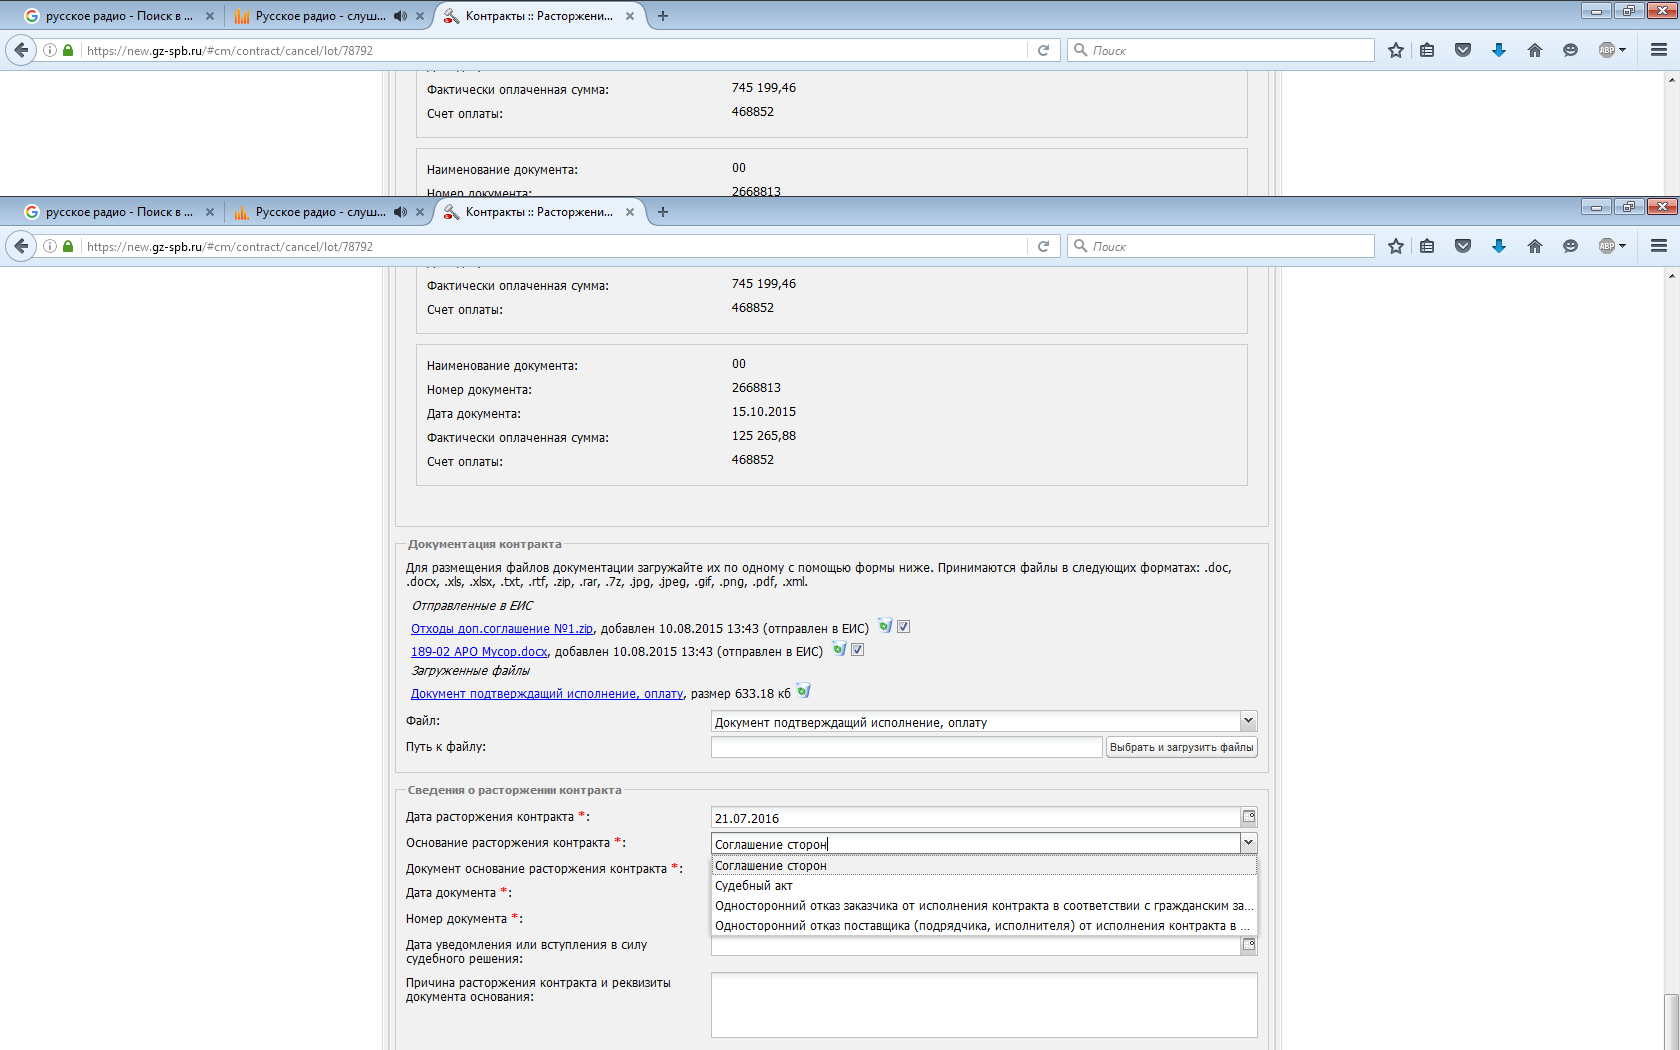Untick checkbox for 189-02 АРО Мусор.docx
Viewport: 1680px width, 1050px height.
(857, 650)
